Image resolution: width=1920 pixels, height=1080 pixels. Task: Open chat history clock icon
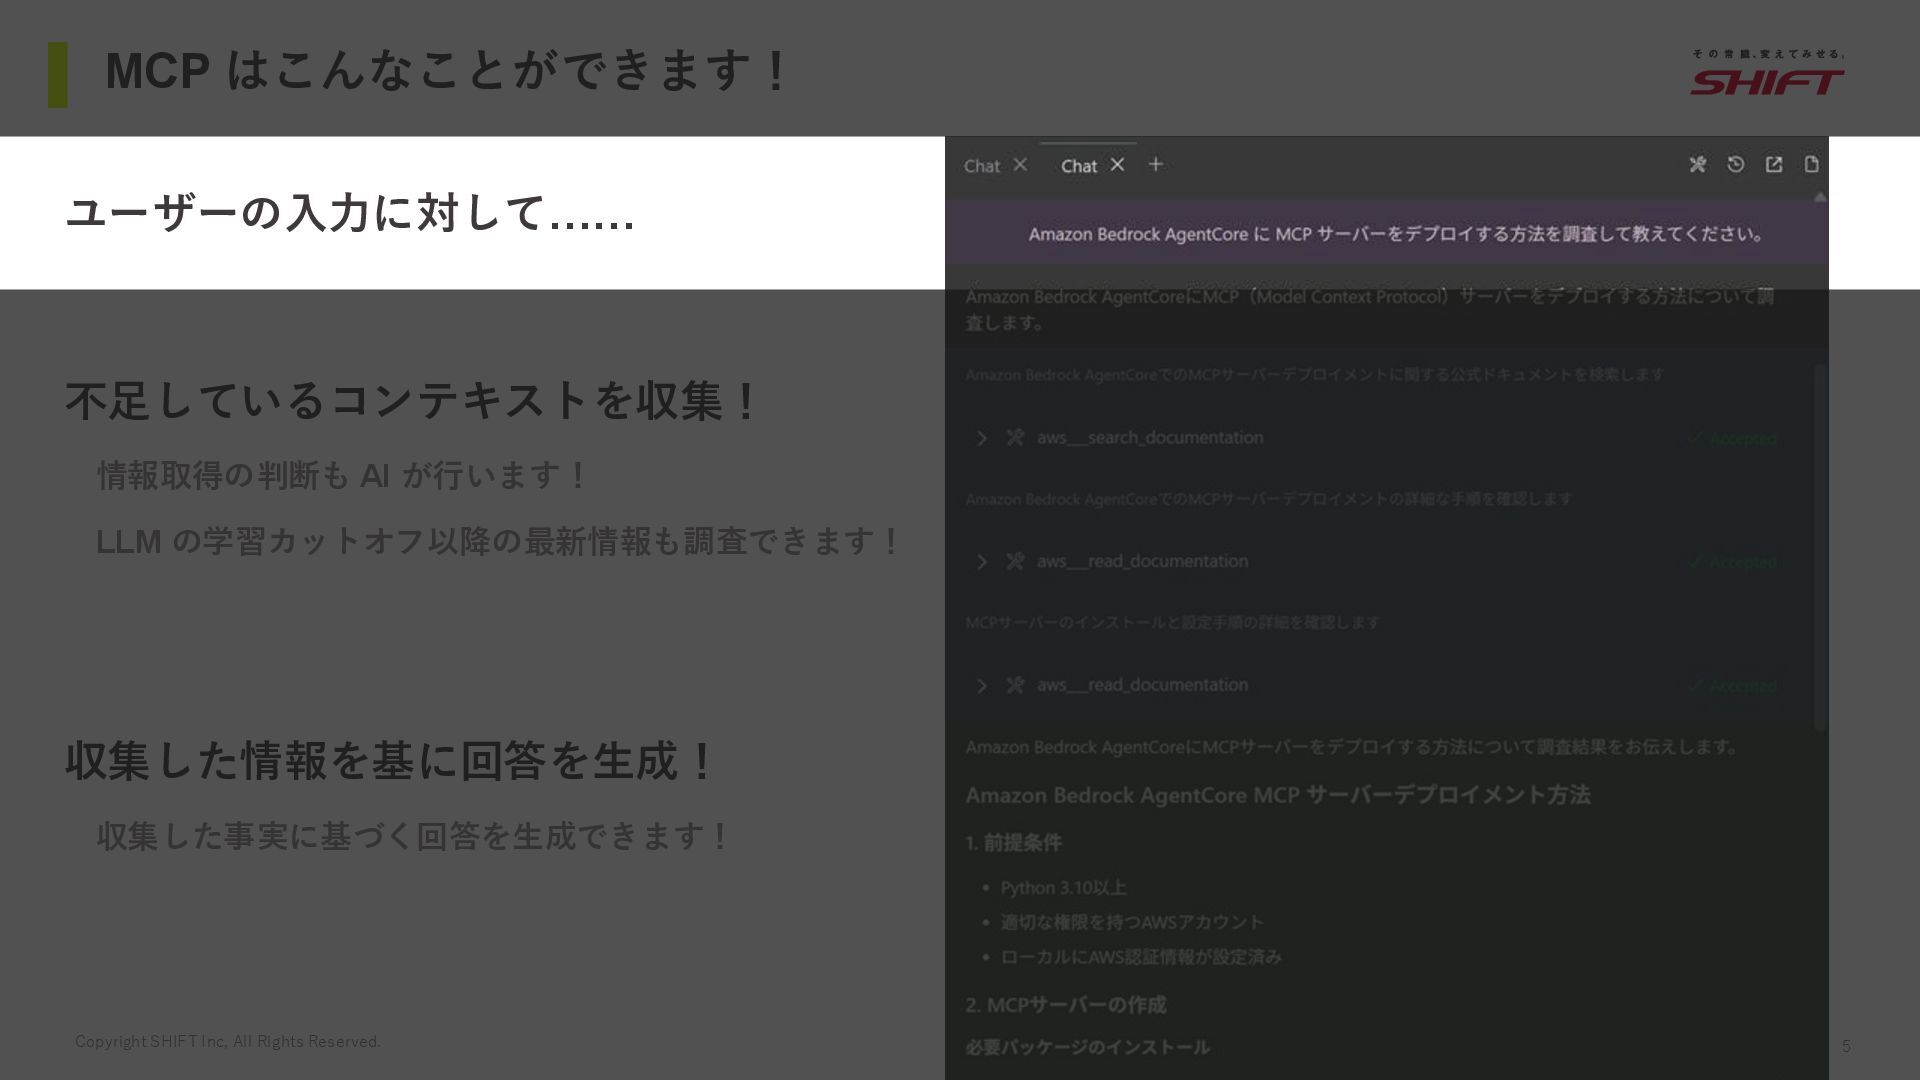(1735, 164)
